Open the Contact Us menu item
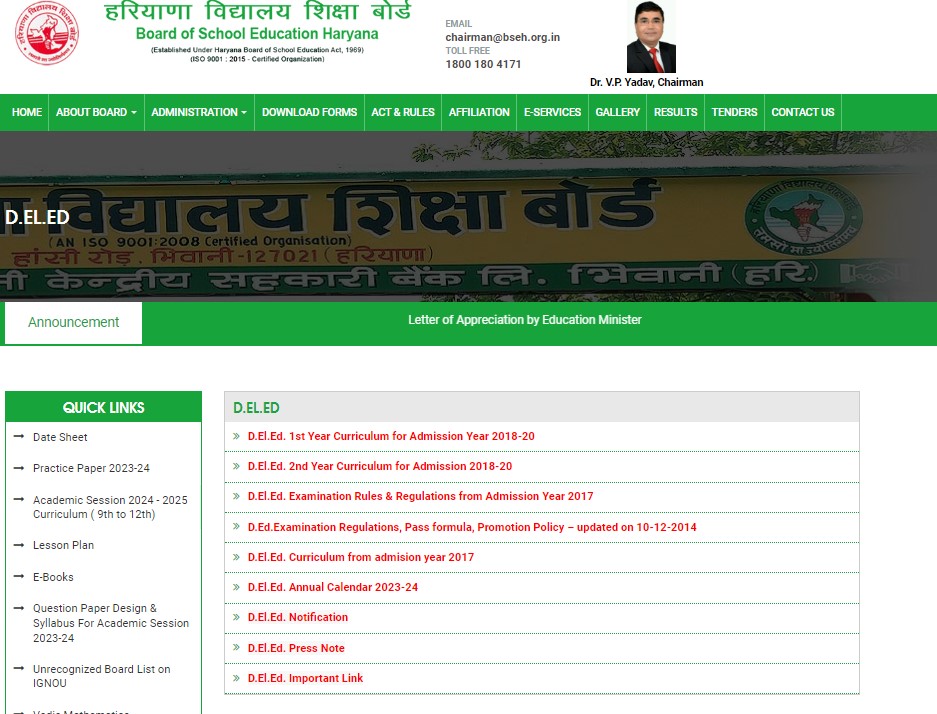 pos(803,112)
